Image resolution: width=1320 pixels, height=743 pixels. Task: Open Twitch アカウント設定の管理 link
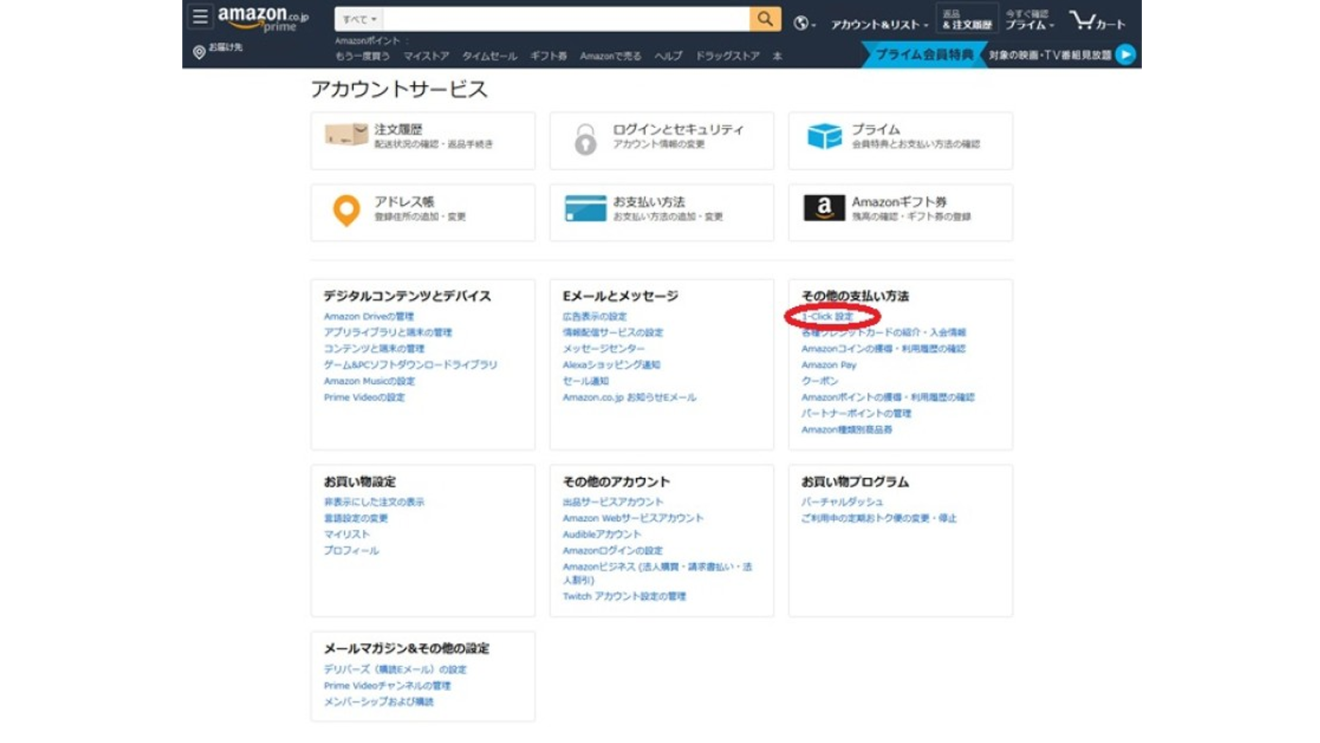click(x=625, y=596)
